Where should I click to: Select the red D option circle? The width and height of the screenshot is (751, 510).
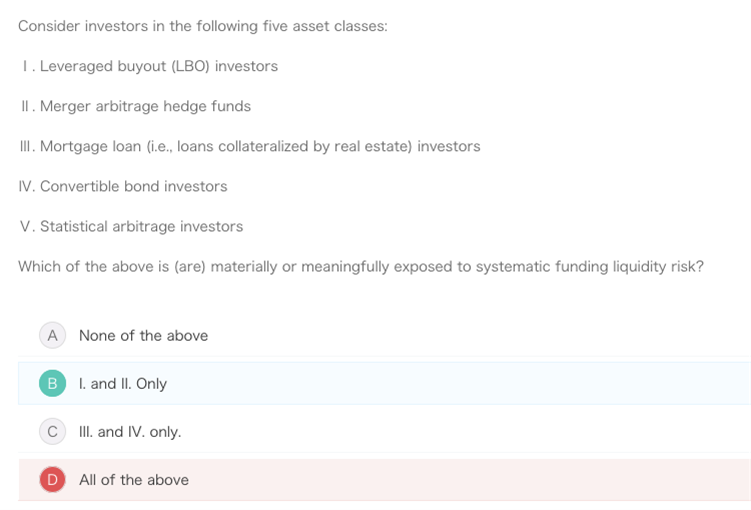52,479
